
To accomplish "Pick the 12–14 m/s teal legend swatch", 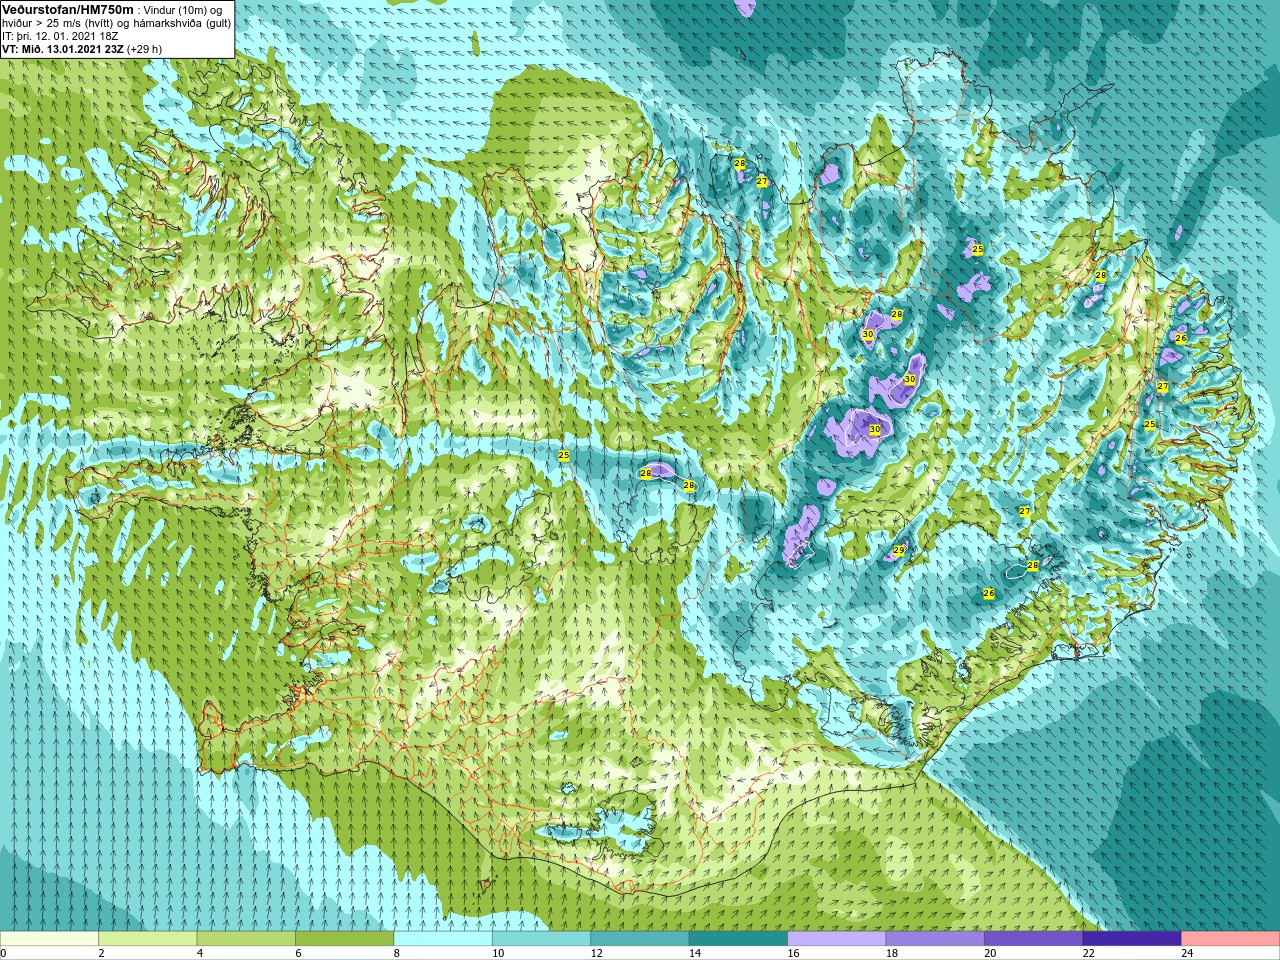I will 640,939.
